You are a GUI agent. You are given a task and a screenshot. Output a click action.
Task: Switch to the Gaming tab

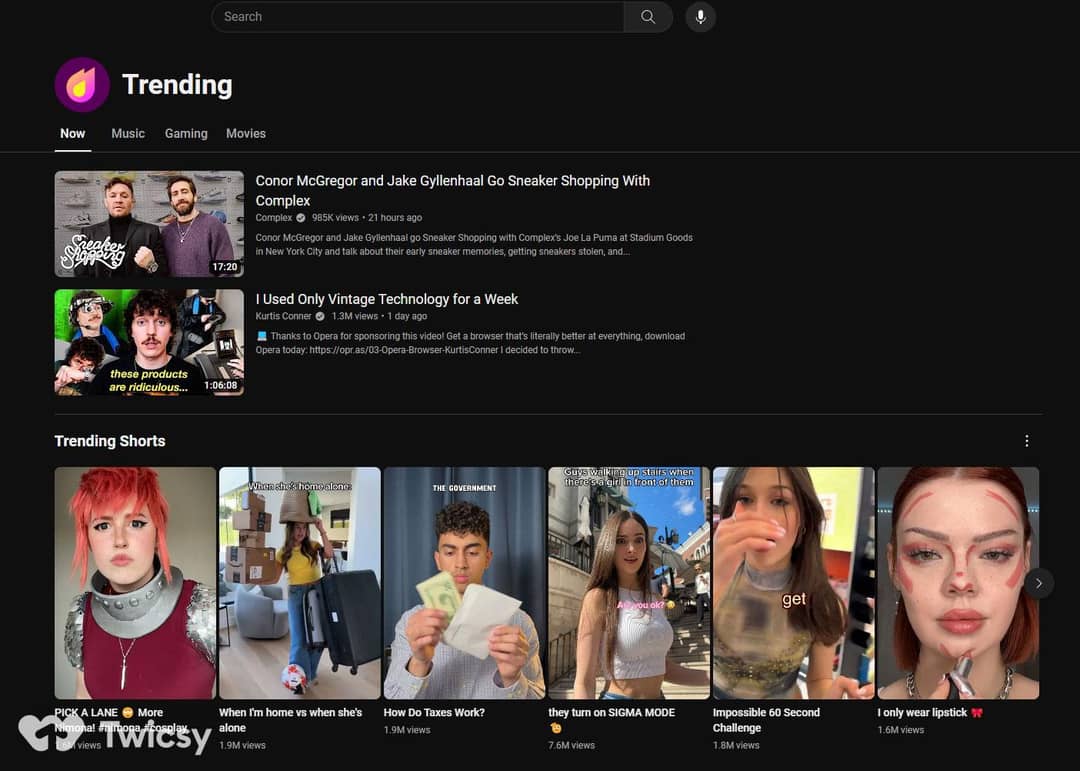click(186, 134)
